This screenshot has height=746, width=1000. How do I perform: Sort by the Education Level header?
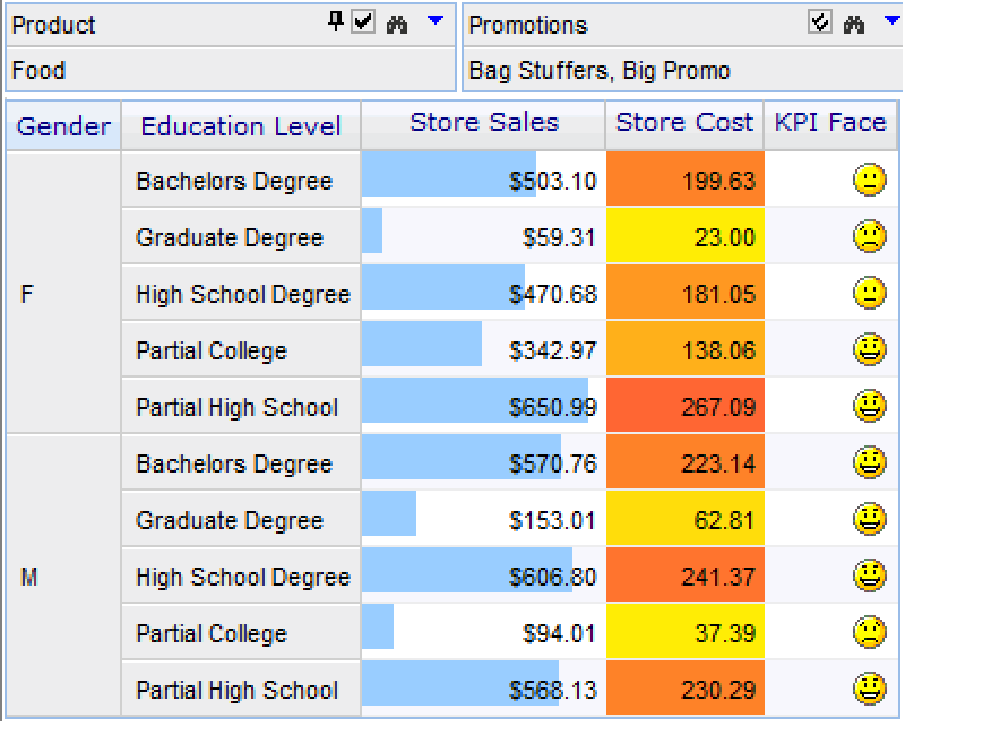coord(240,126)
